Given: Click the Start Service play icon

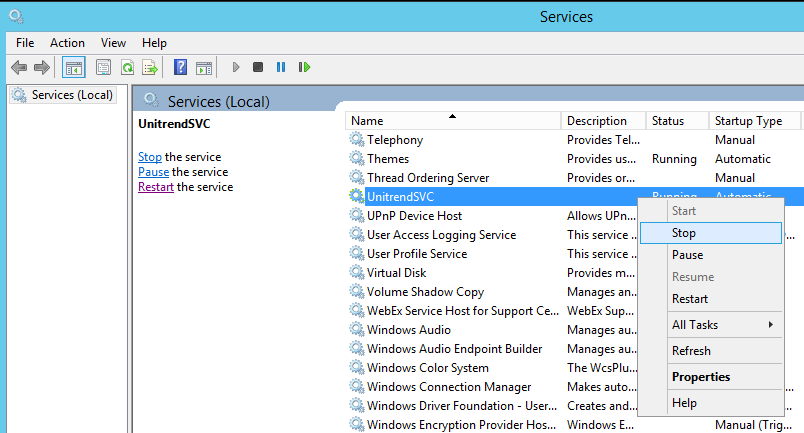Looking at the screenshot, I should point(235,67).
